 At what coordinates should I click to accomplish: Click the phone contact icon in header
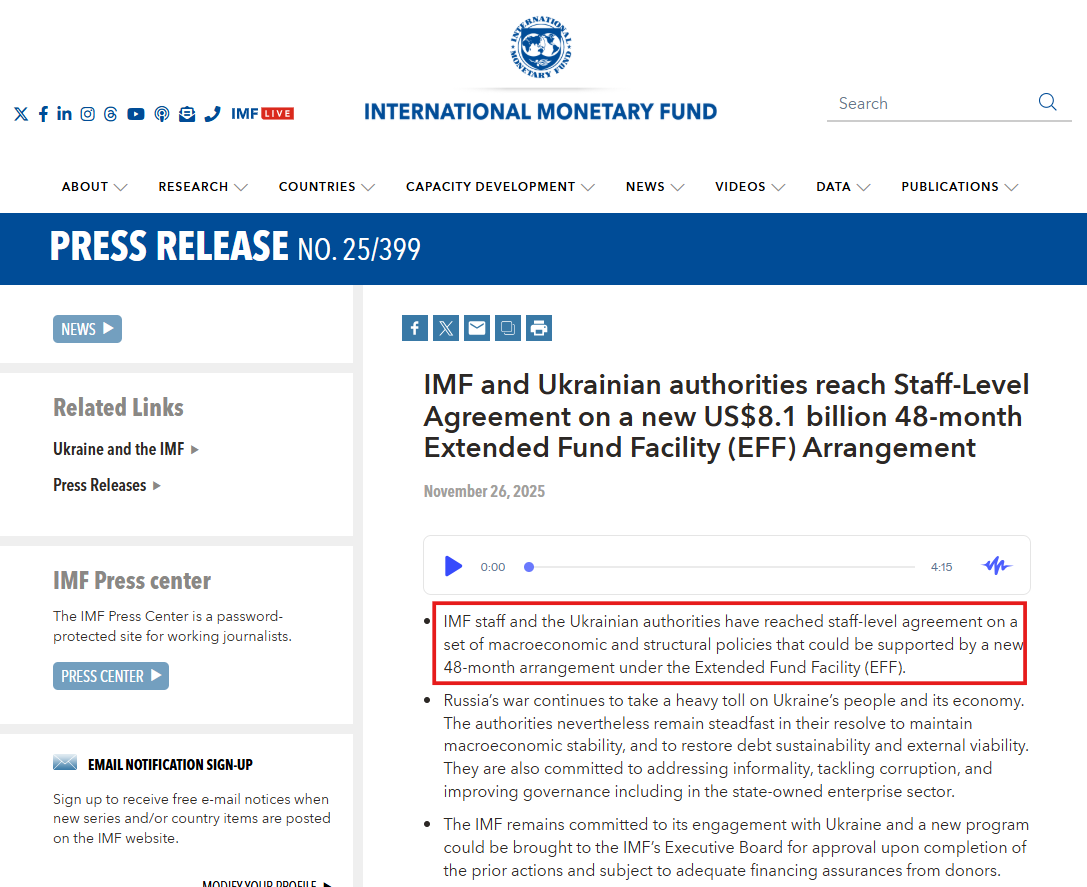click(212, 114)
